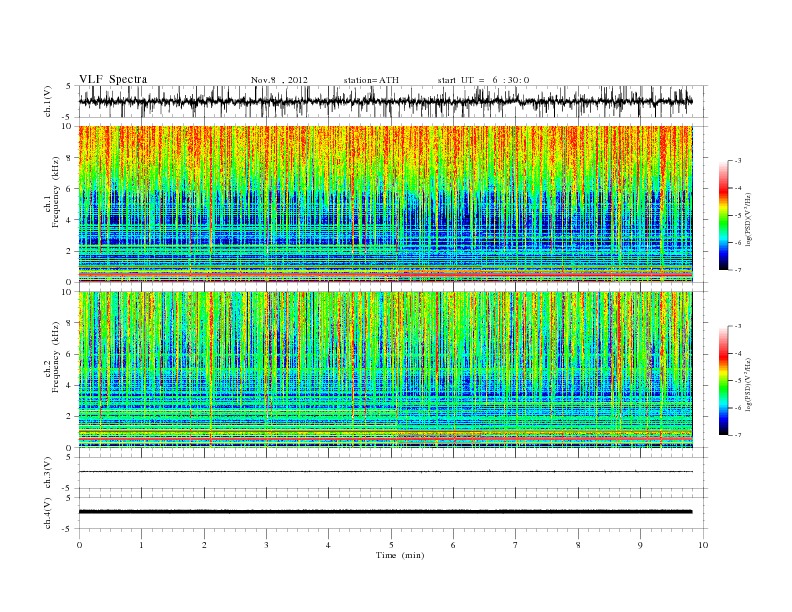The image size is (792, 612).
Task: Click the "6" minute tick on time axis
Action: (x=453, y=545)
